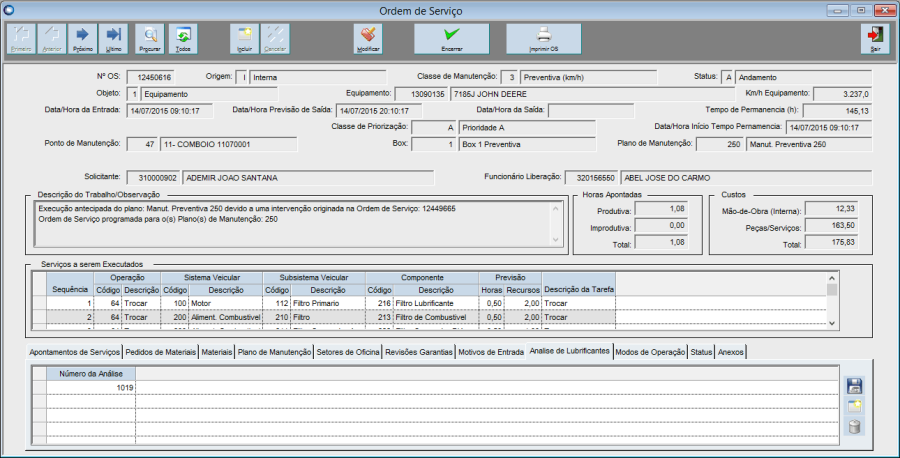Click the row selector of sequence 1
This screenshot has width=900, height=458.
coord(40,303)
